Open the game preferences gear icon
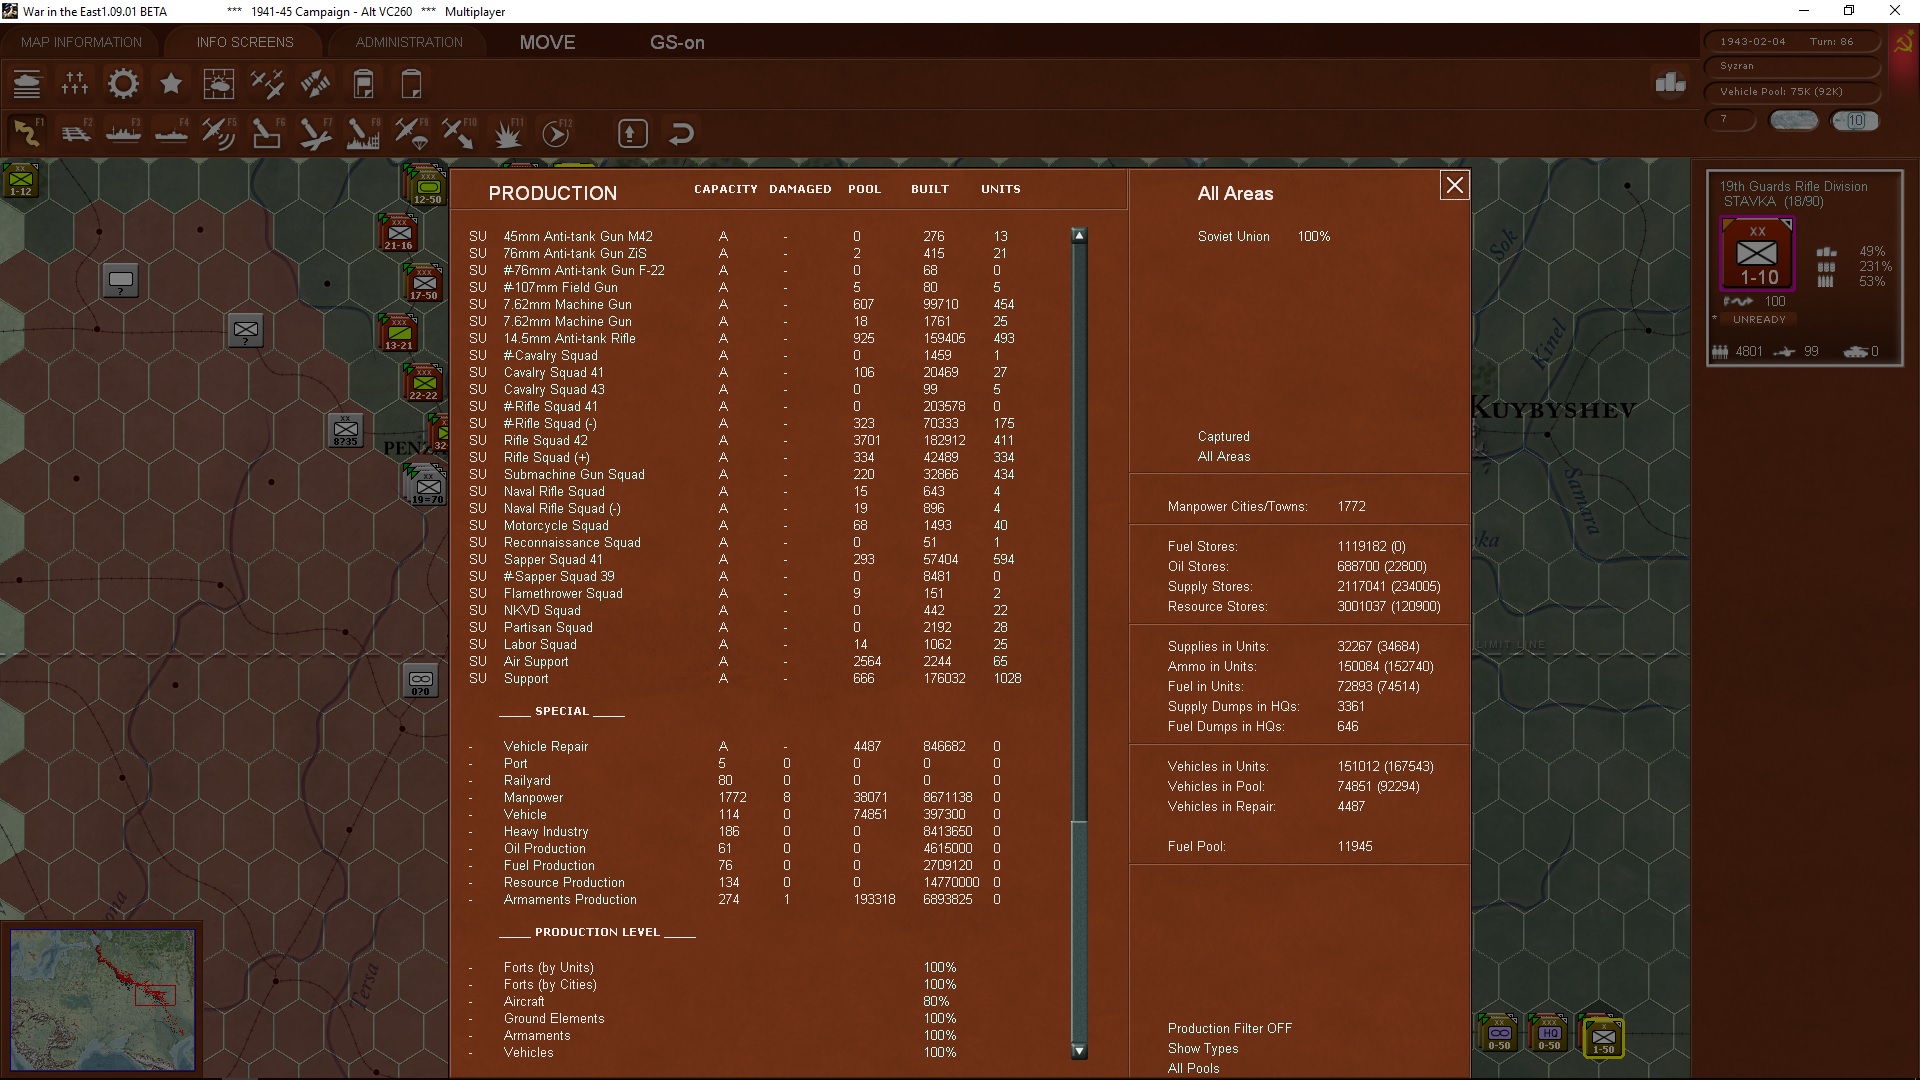Image resolution: width=1920 pixels, height=1080 pixels. (x=122, y=84)
